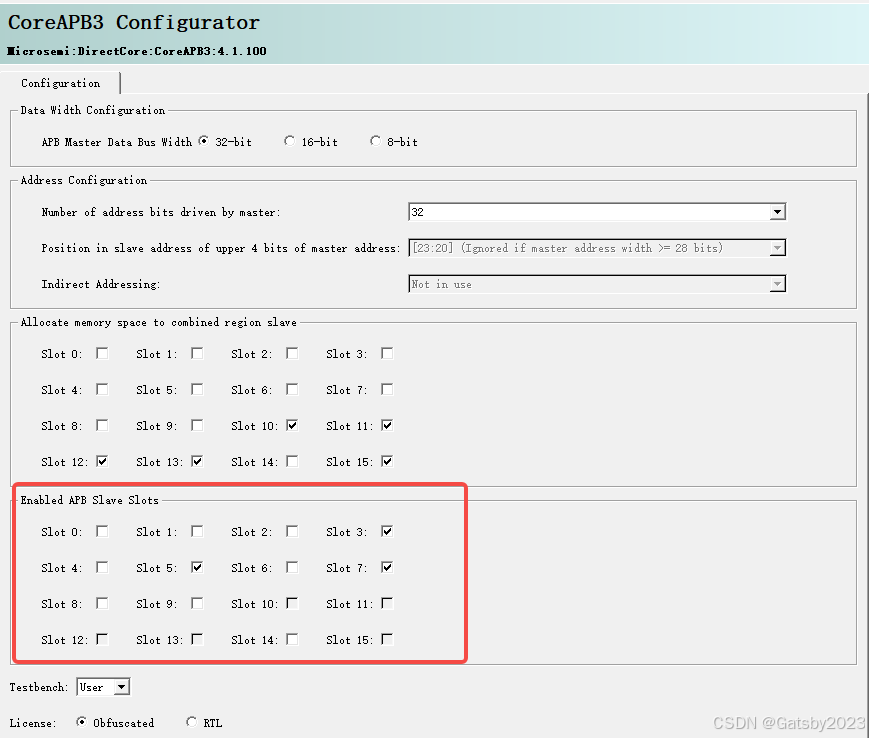The image size is (869, 738).
Task: Open the Testbench dropdown
Action: (103, 687)
